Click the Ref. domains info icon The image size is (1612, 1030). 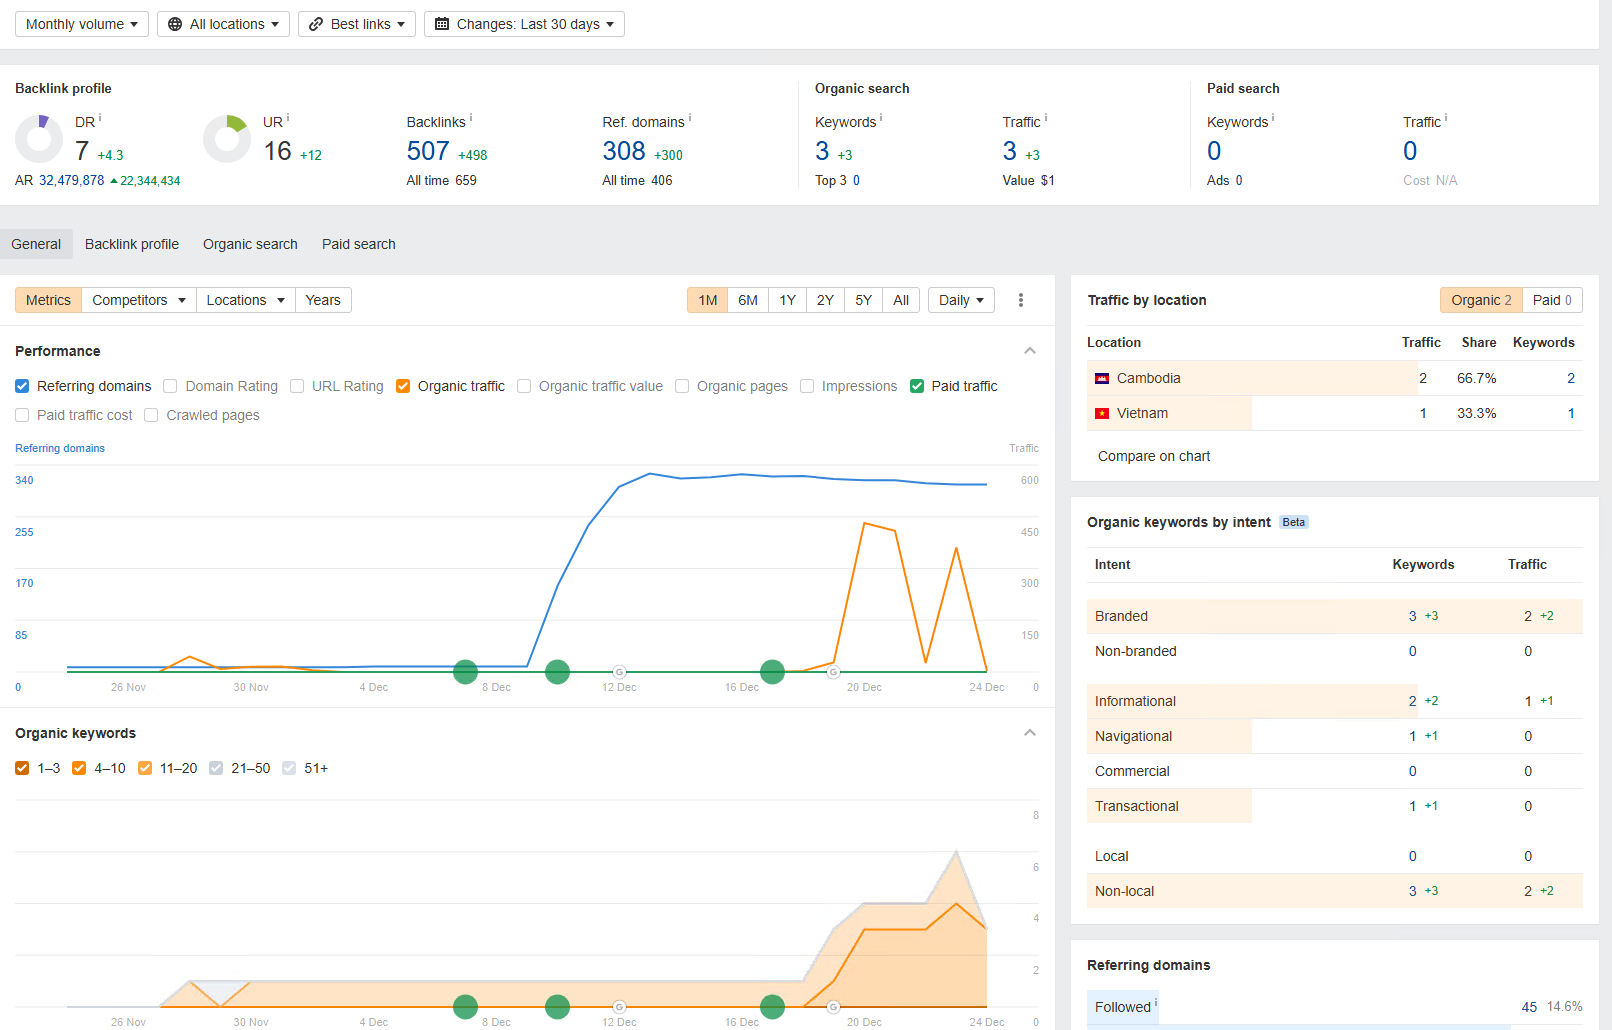[x=690, y=118]
